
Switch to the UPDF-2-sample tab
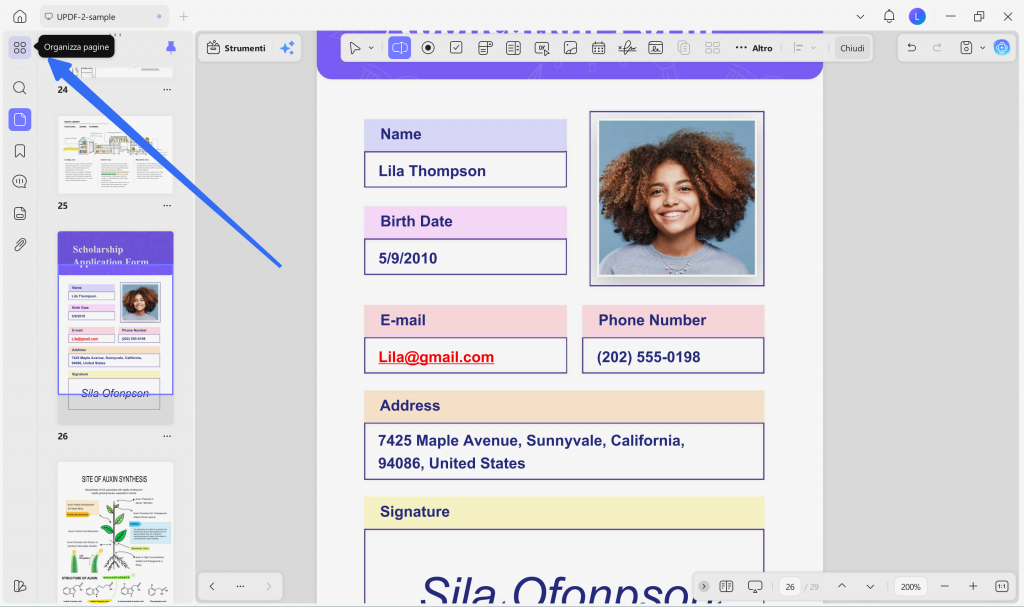pyautogui.click(x=103, y=16)
